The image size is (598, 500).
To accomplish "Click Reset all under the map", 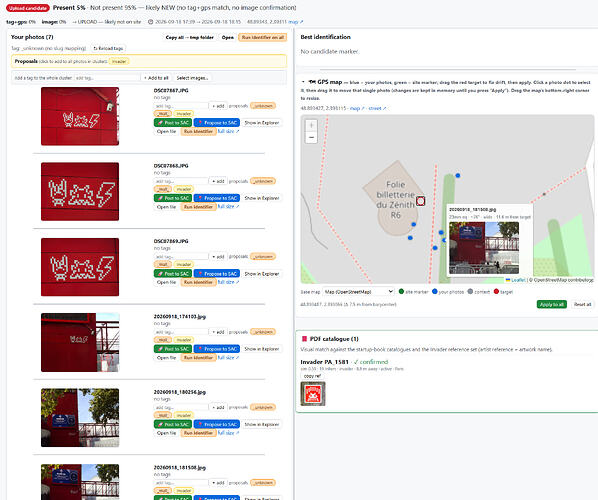I will (582, 304).
